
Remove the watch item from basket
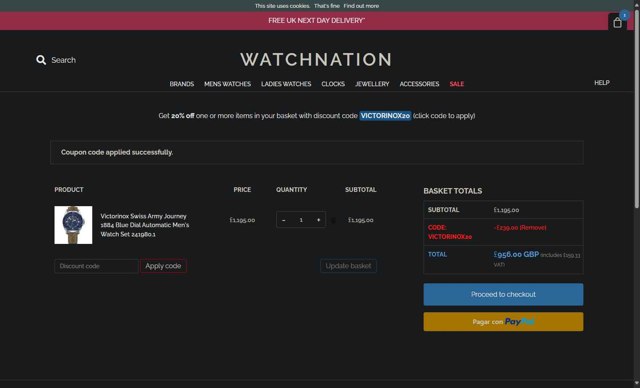tap(333, 221)
